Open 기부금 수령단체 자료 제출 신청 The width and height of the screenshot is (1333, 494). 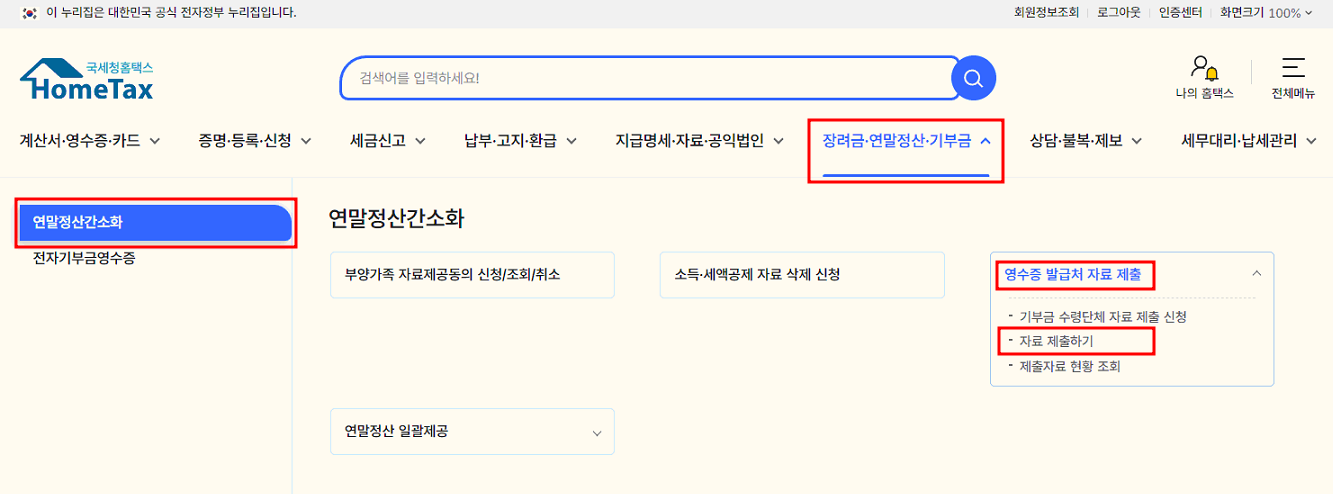point(1103,317)
